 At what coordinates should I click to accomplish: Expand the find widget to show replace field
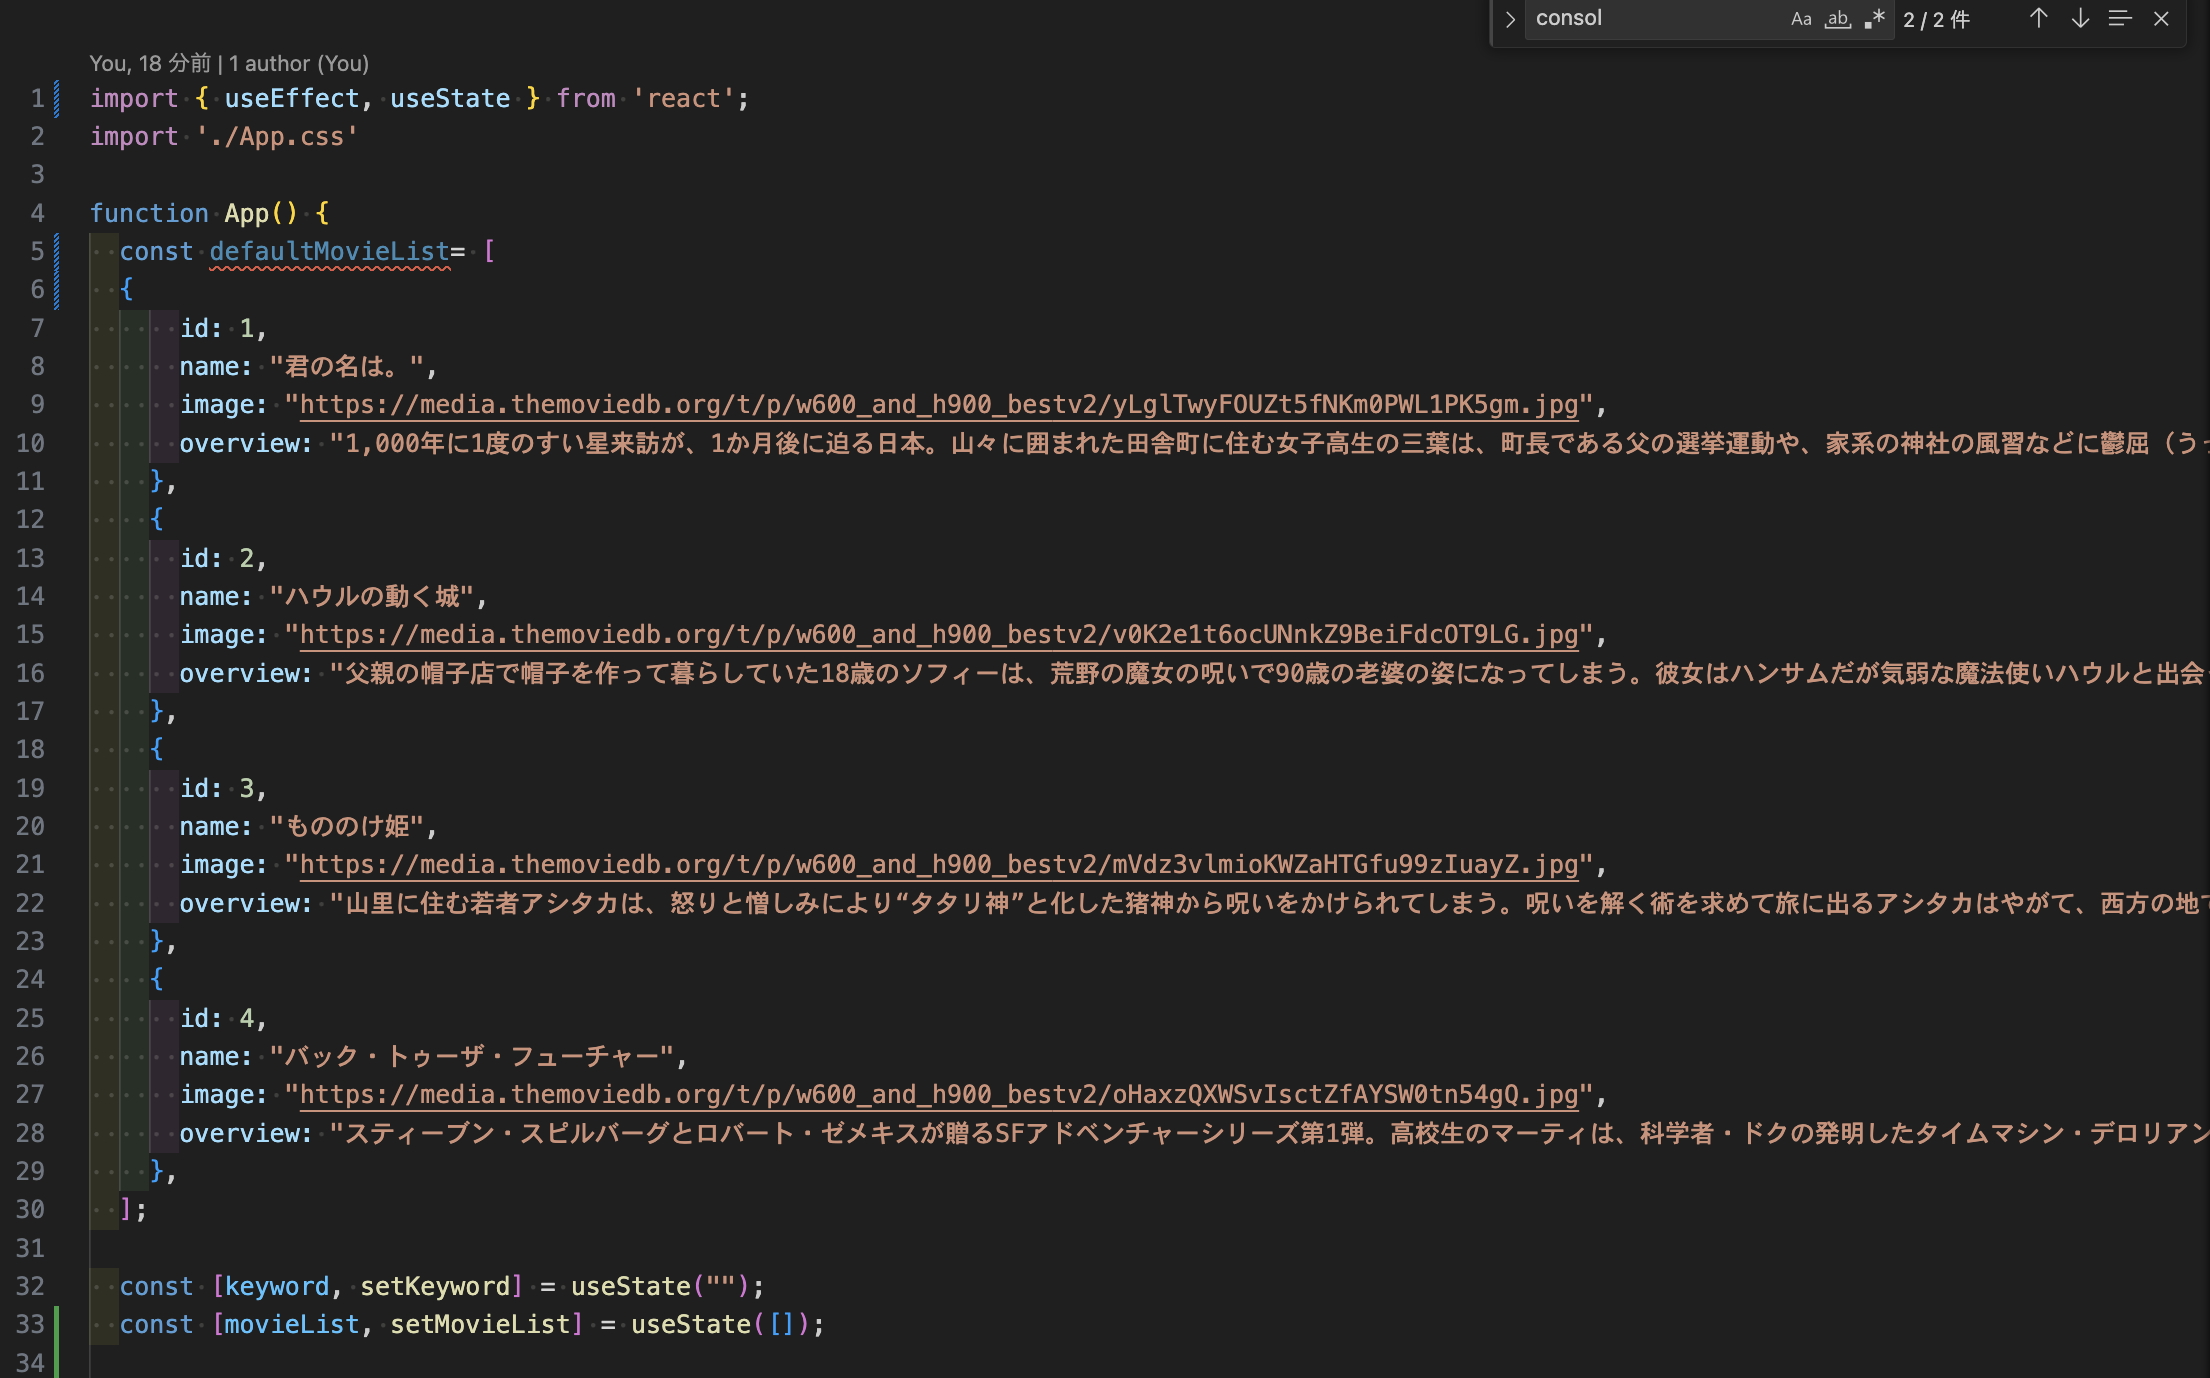coord(1509,19)
